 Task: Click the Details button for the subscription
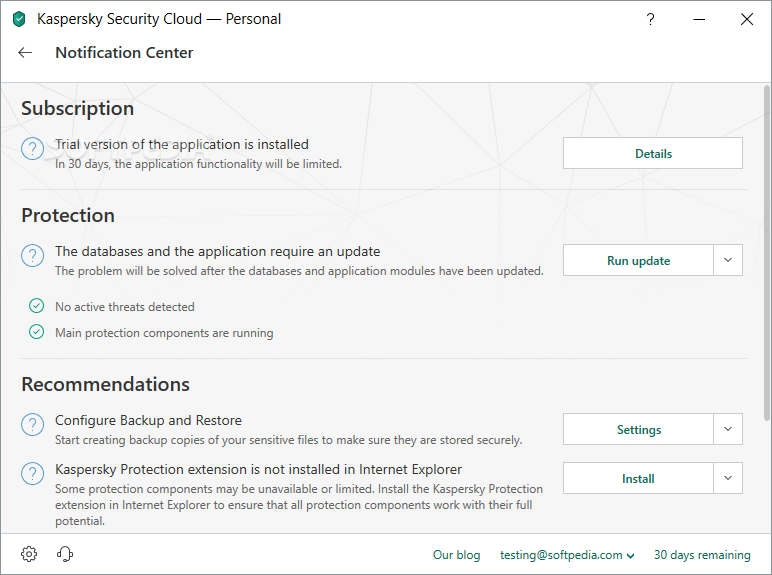point(653,153)
